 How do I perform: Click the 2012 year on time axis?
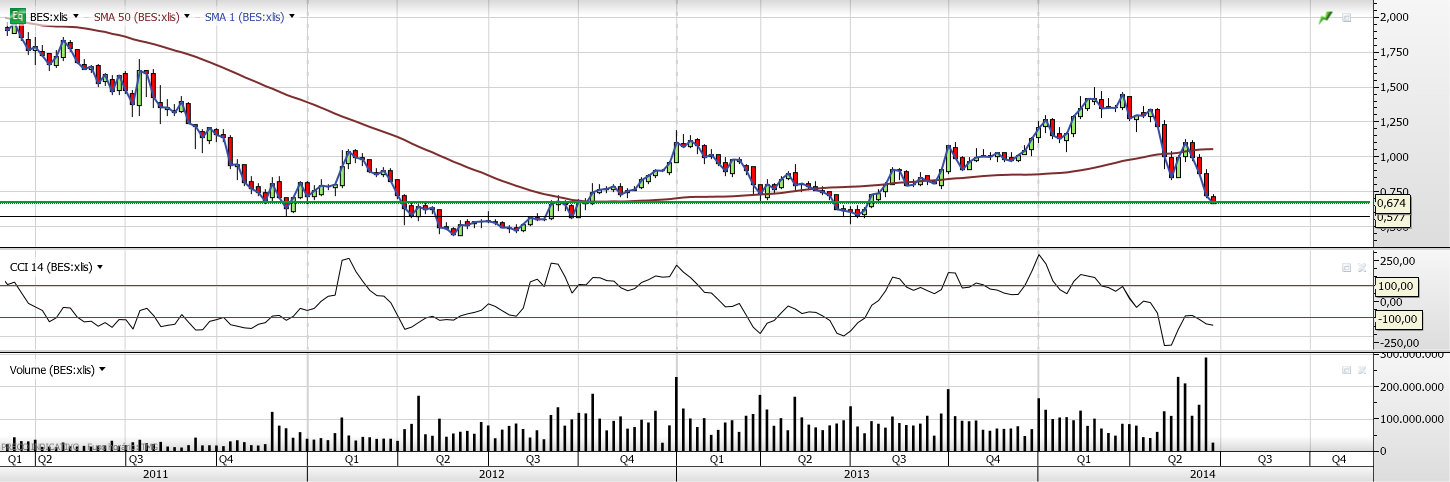[491, 474]
